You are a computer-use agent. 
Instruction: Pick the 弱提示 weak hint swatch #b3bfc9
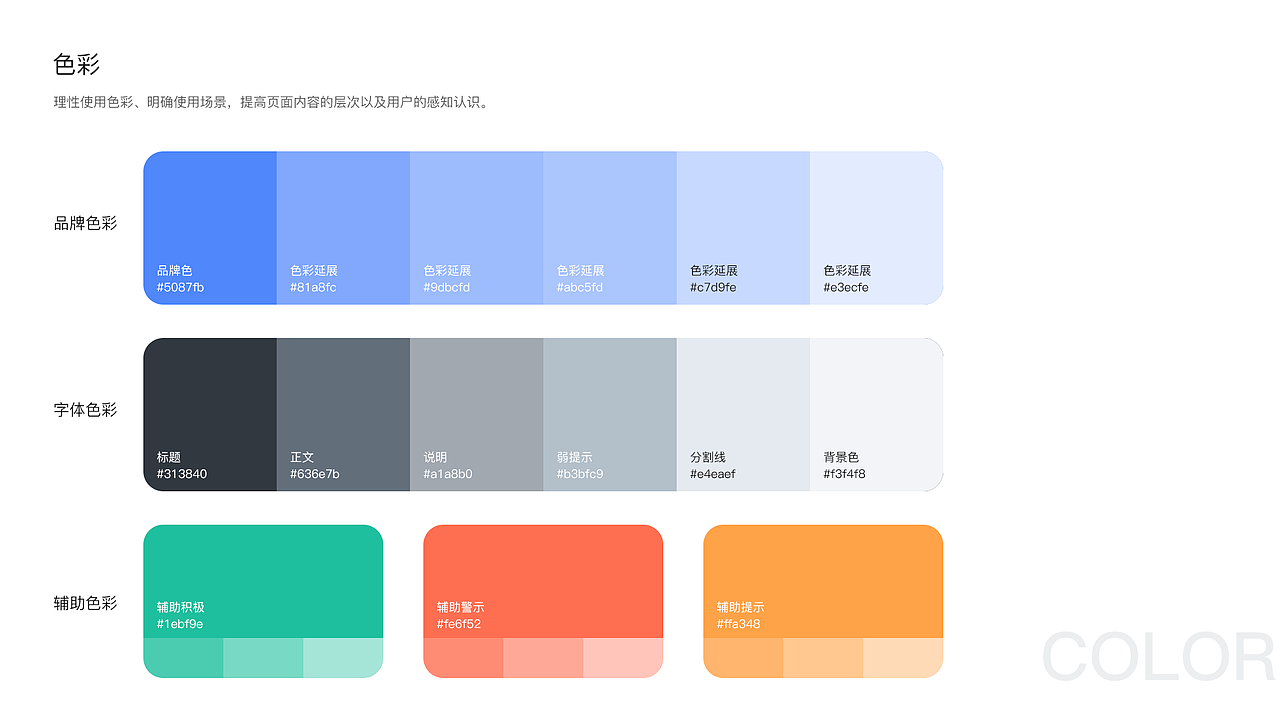[x=610, y=415]
